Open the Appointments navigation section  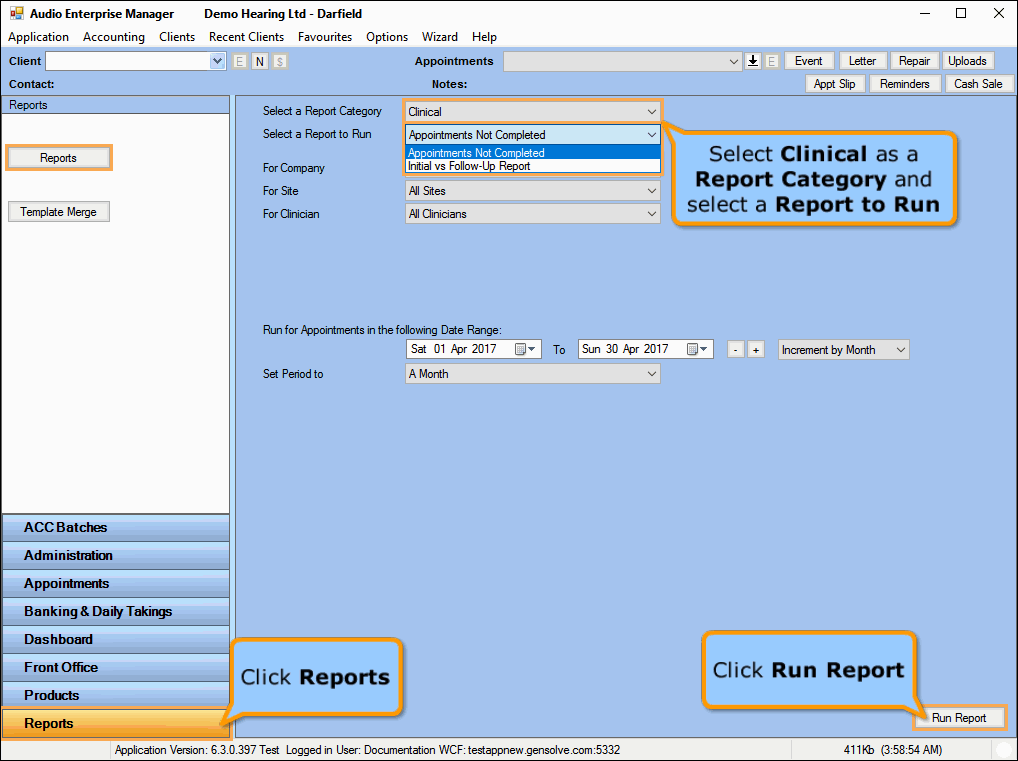[115, 583]
